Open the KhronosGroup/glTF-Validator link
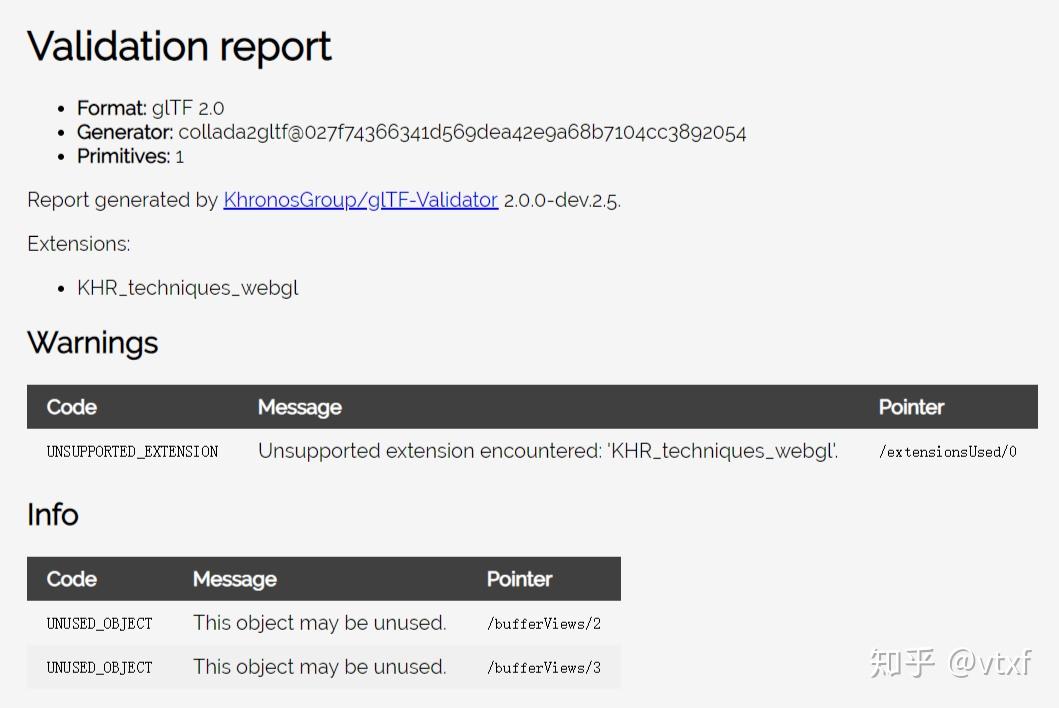Viewport: 1059px width, 708px height. [x=360, y=200]
